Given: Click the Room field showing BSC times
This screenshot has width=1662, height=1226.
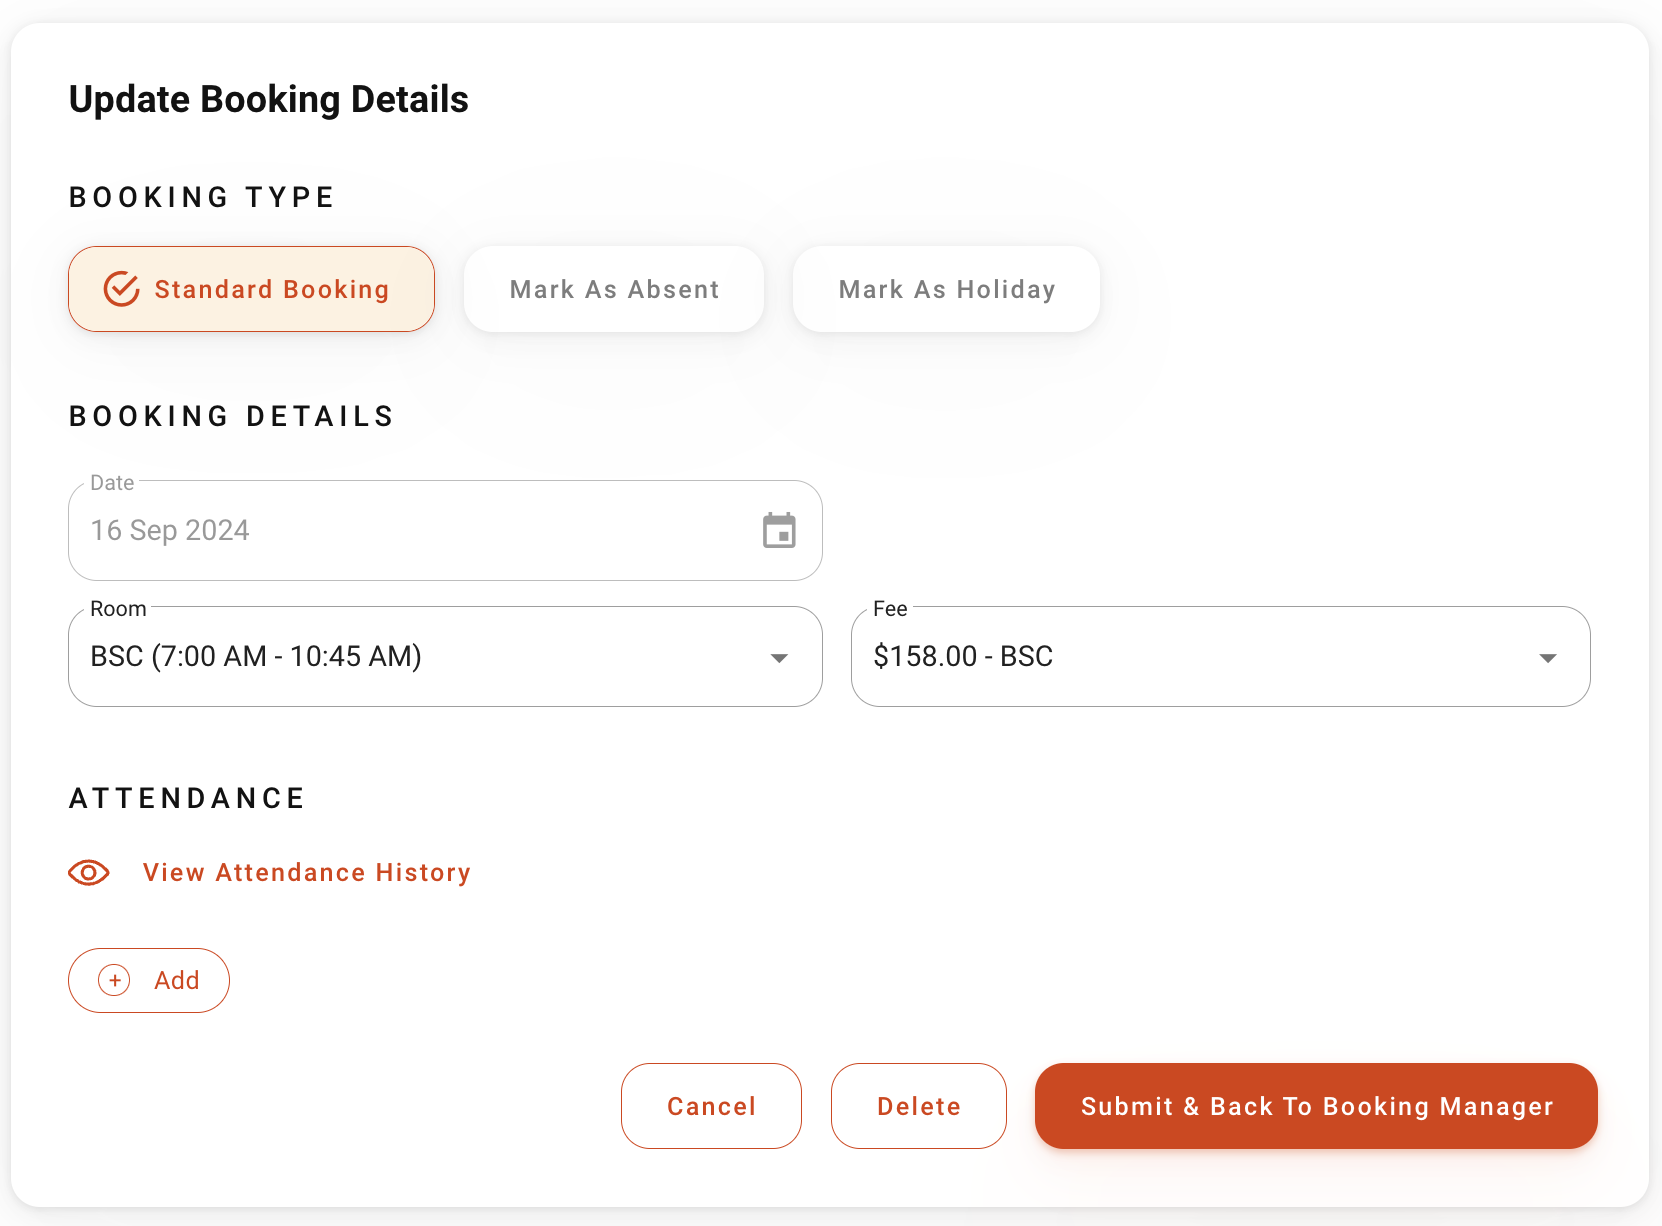Looking at the screenshot, I should 300,656.
